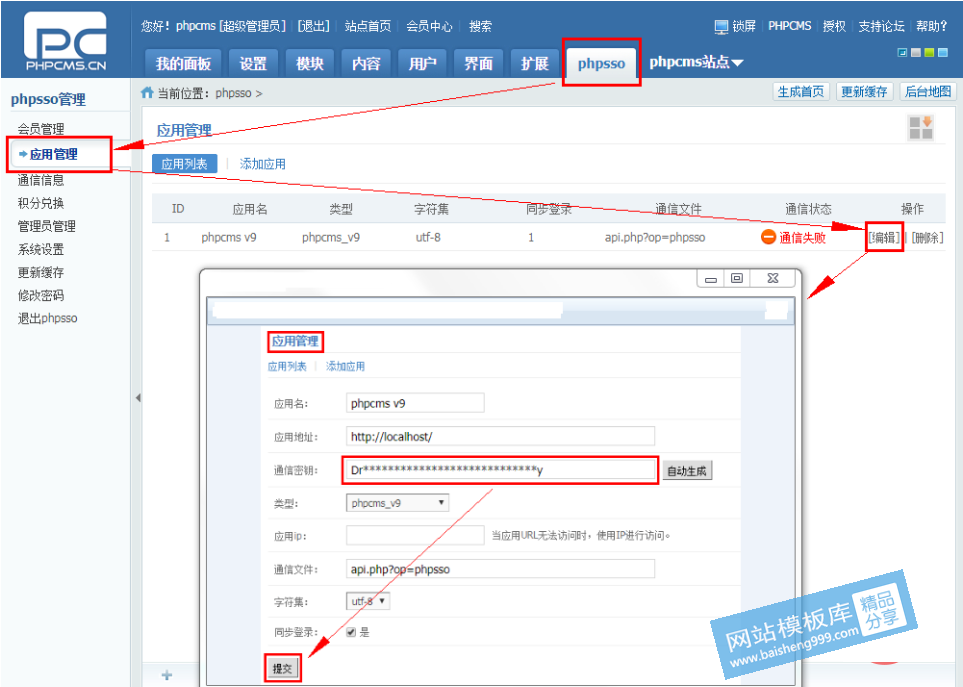The height and width of the screenshot is (687, 963).
Task: Open the quick panel grid icon
Action: click(921, 128)
